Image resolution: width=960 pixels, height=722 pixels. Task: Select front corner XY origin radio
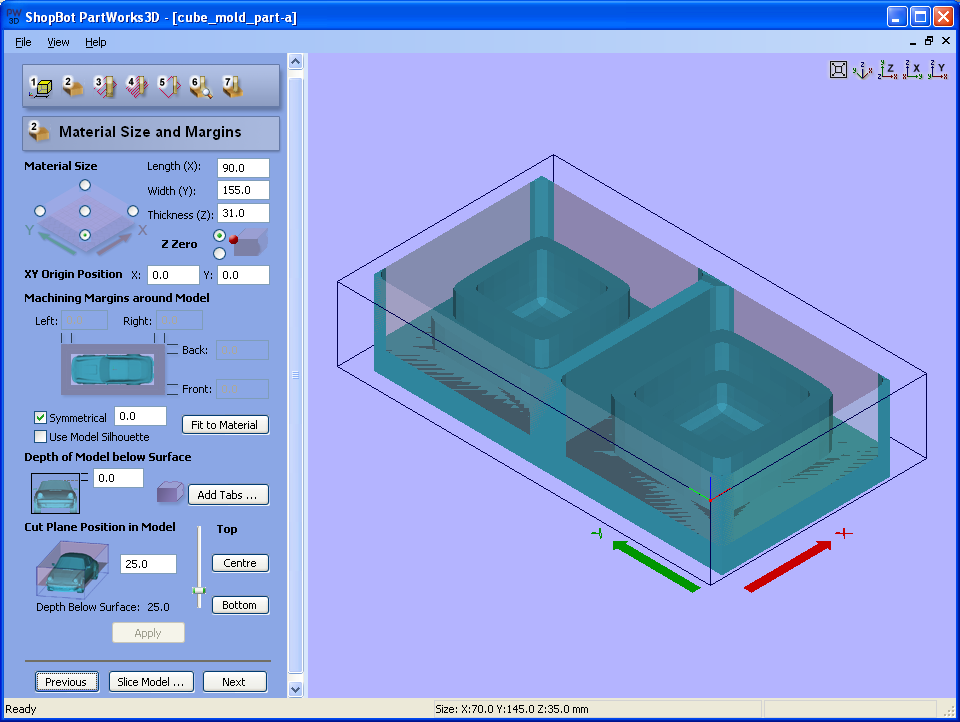[x=85, y=235]
